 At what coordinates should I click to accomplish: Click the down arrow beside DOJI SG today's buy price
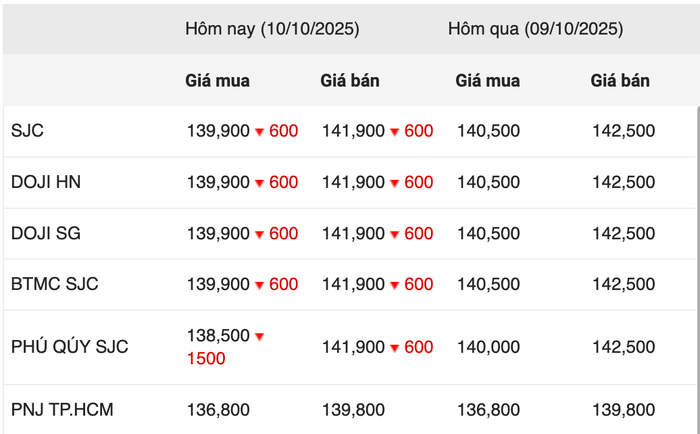coord(259,234)
